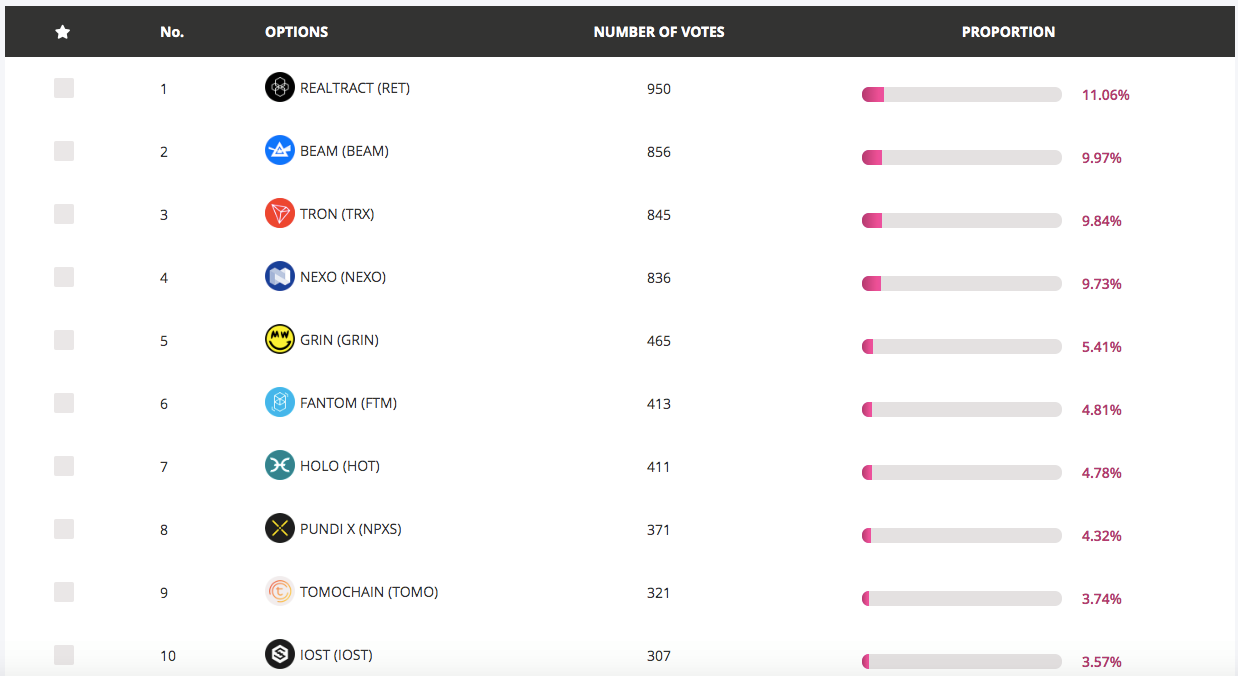This screenshot has height=676, width=1238.
Task: Select the checkbox for GRIN row
Action: click(64, 340)
